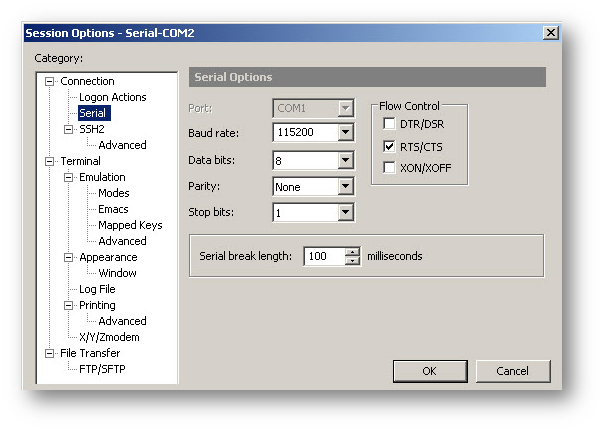
Task: Enable the DTR/DSR flow control checkbox
Action: tap(390, 124)
